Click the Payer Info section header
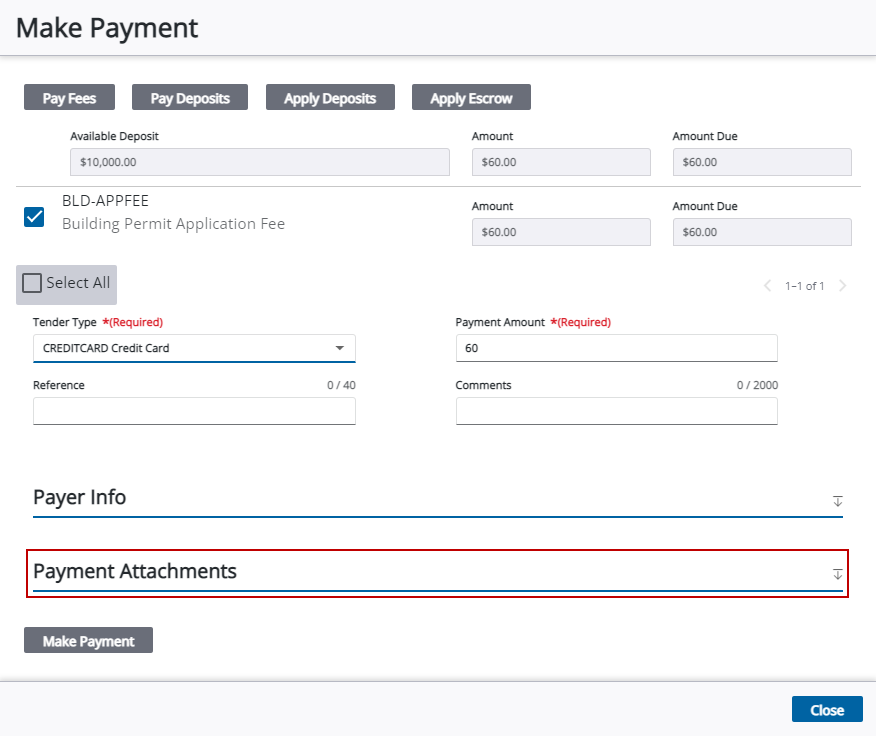 [80, 498]
